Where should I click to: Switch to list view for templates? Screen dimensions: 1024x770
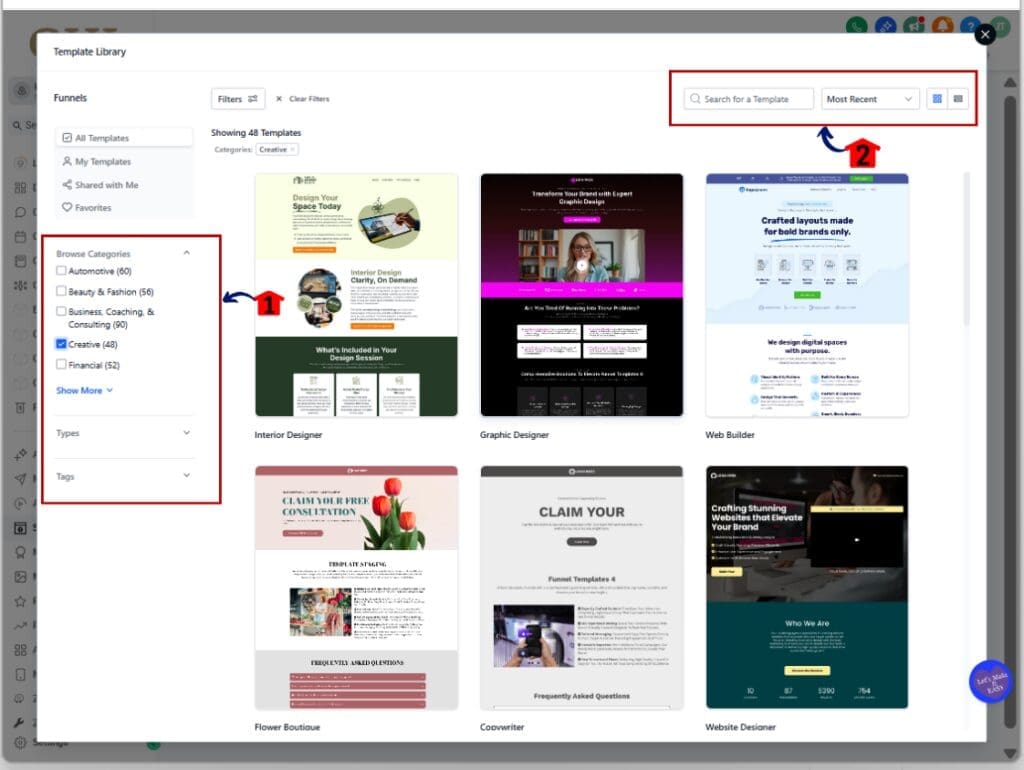tap(958, 99)
